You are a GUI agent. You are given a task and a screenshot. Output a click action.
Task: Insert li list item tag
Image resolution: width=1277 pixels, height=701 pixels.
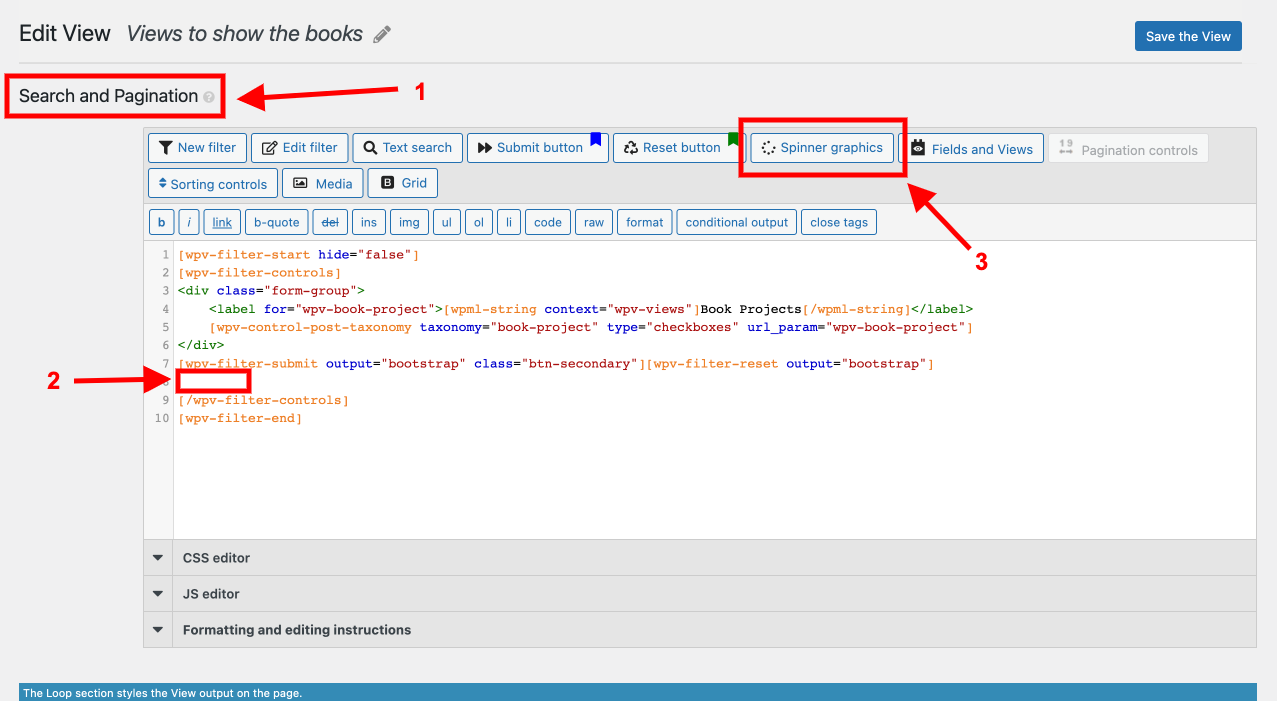click(x=509, y=222)
